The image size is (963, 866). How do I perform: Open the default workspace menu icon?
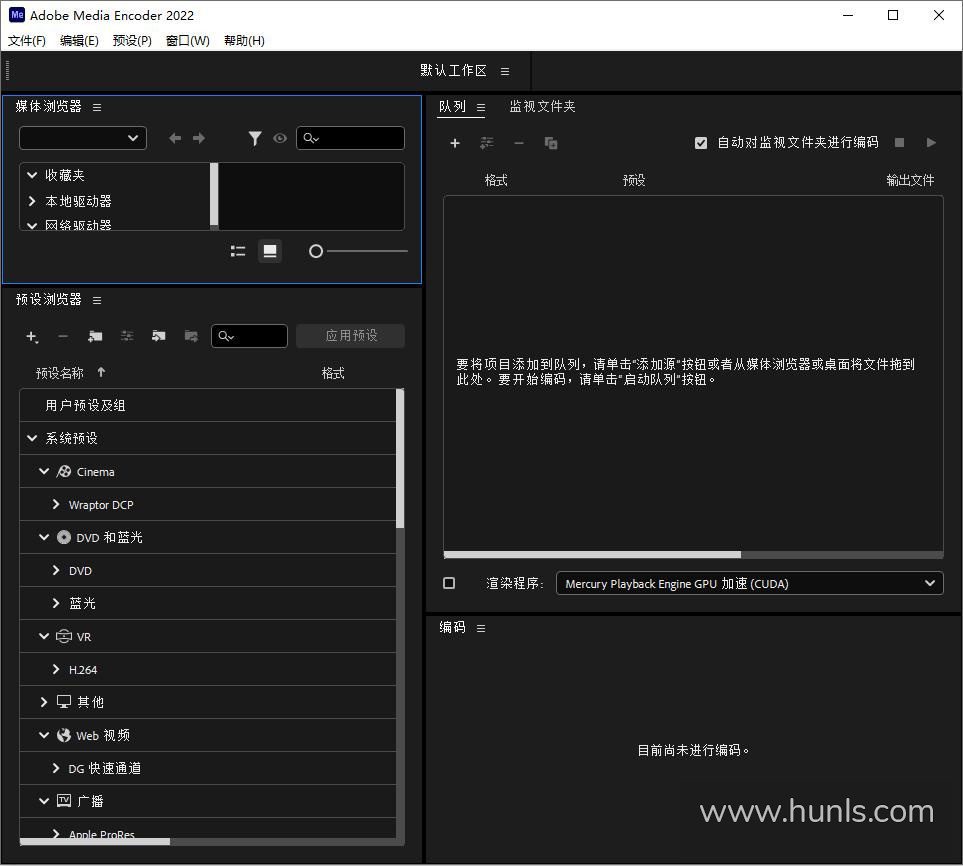(505, 71)
